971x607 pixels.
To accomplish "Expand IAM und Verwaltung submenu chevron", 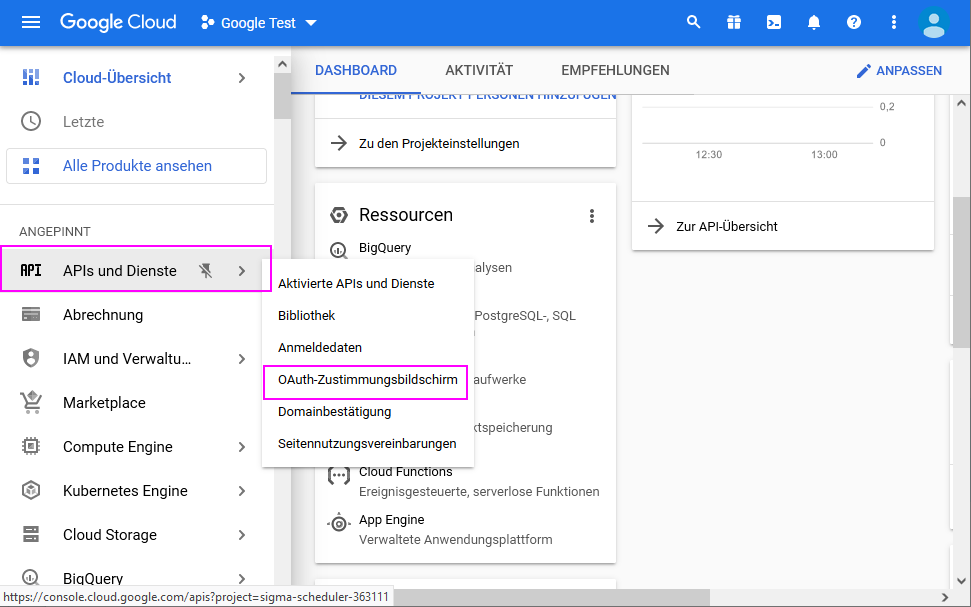I will 242,359.
